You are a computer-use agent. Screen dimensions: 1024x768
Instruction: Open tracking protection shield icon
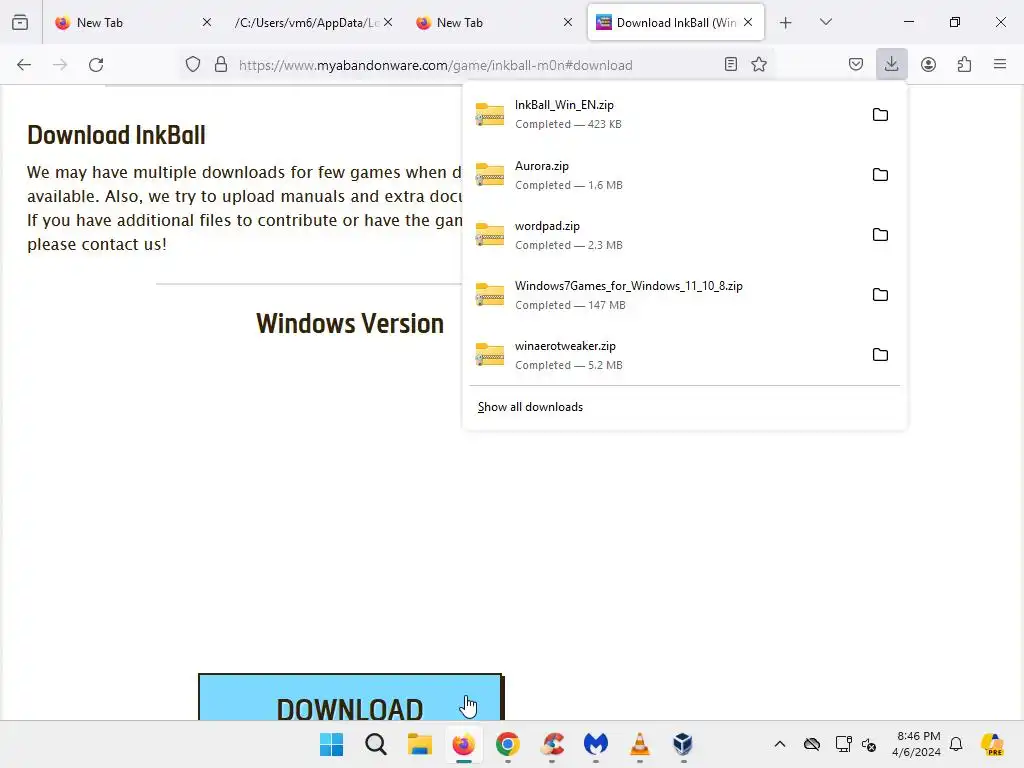click(193, 65)
